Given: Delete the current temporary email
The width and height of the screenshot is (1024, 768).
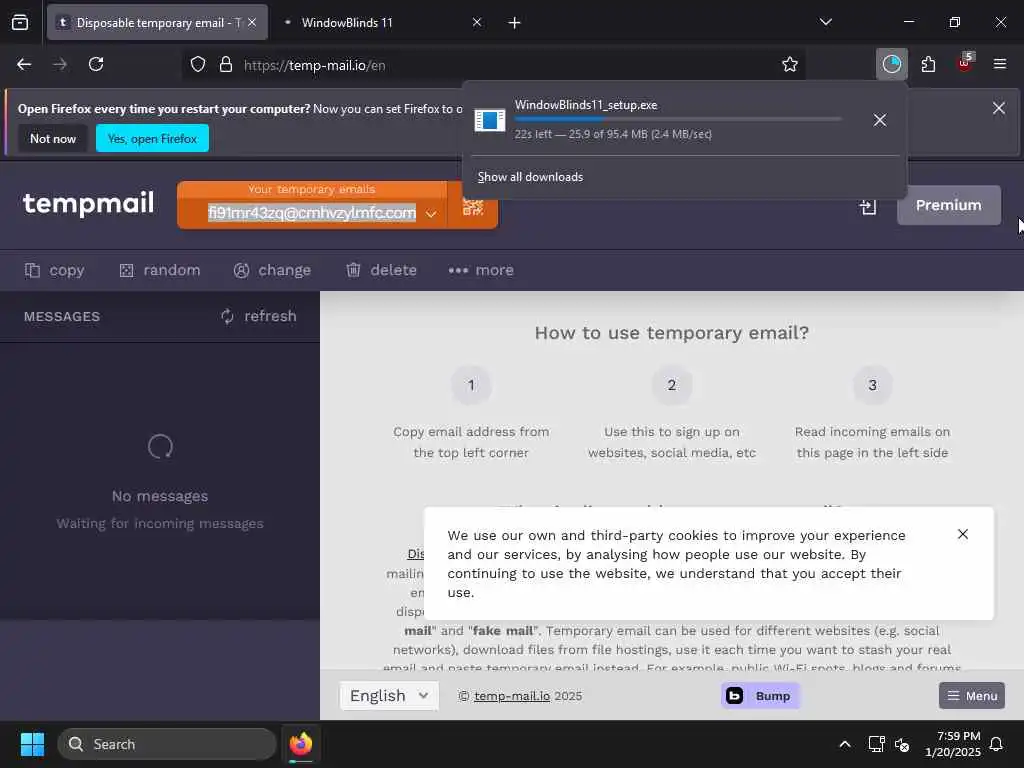Looking at the screenshot, I should click(x=381, y=270).
